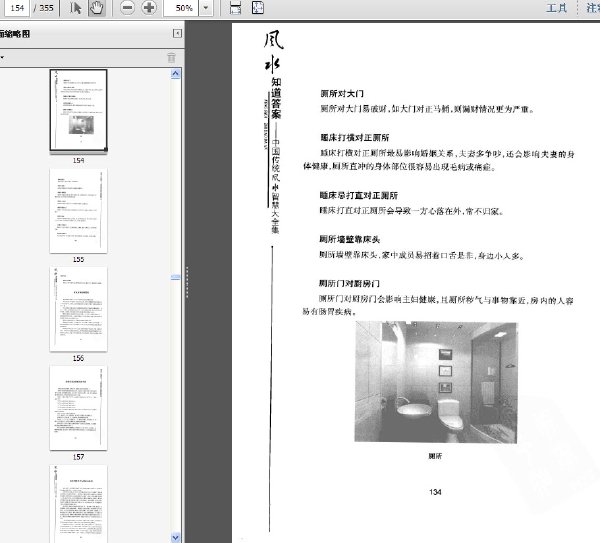The height and width of the screenshot is (543, 600).
Task: Click heading 厕所门对厨房门
Action: click(349, 284)
